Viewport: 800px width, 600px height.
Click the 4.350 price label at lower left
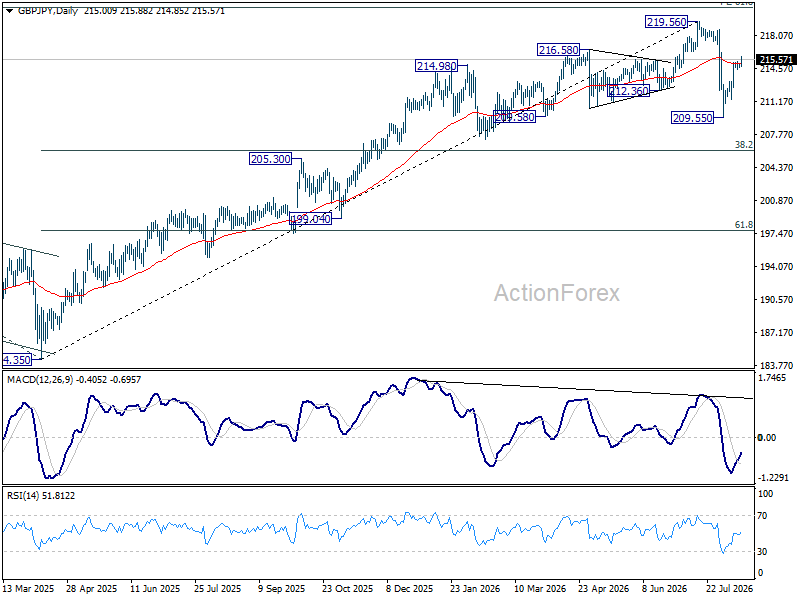(x=17, y=360)
